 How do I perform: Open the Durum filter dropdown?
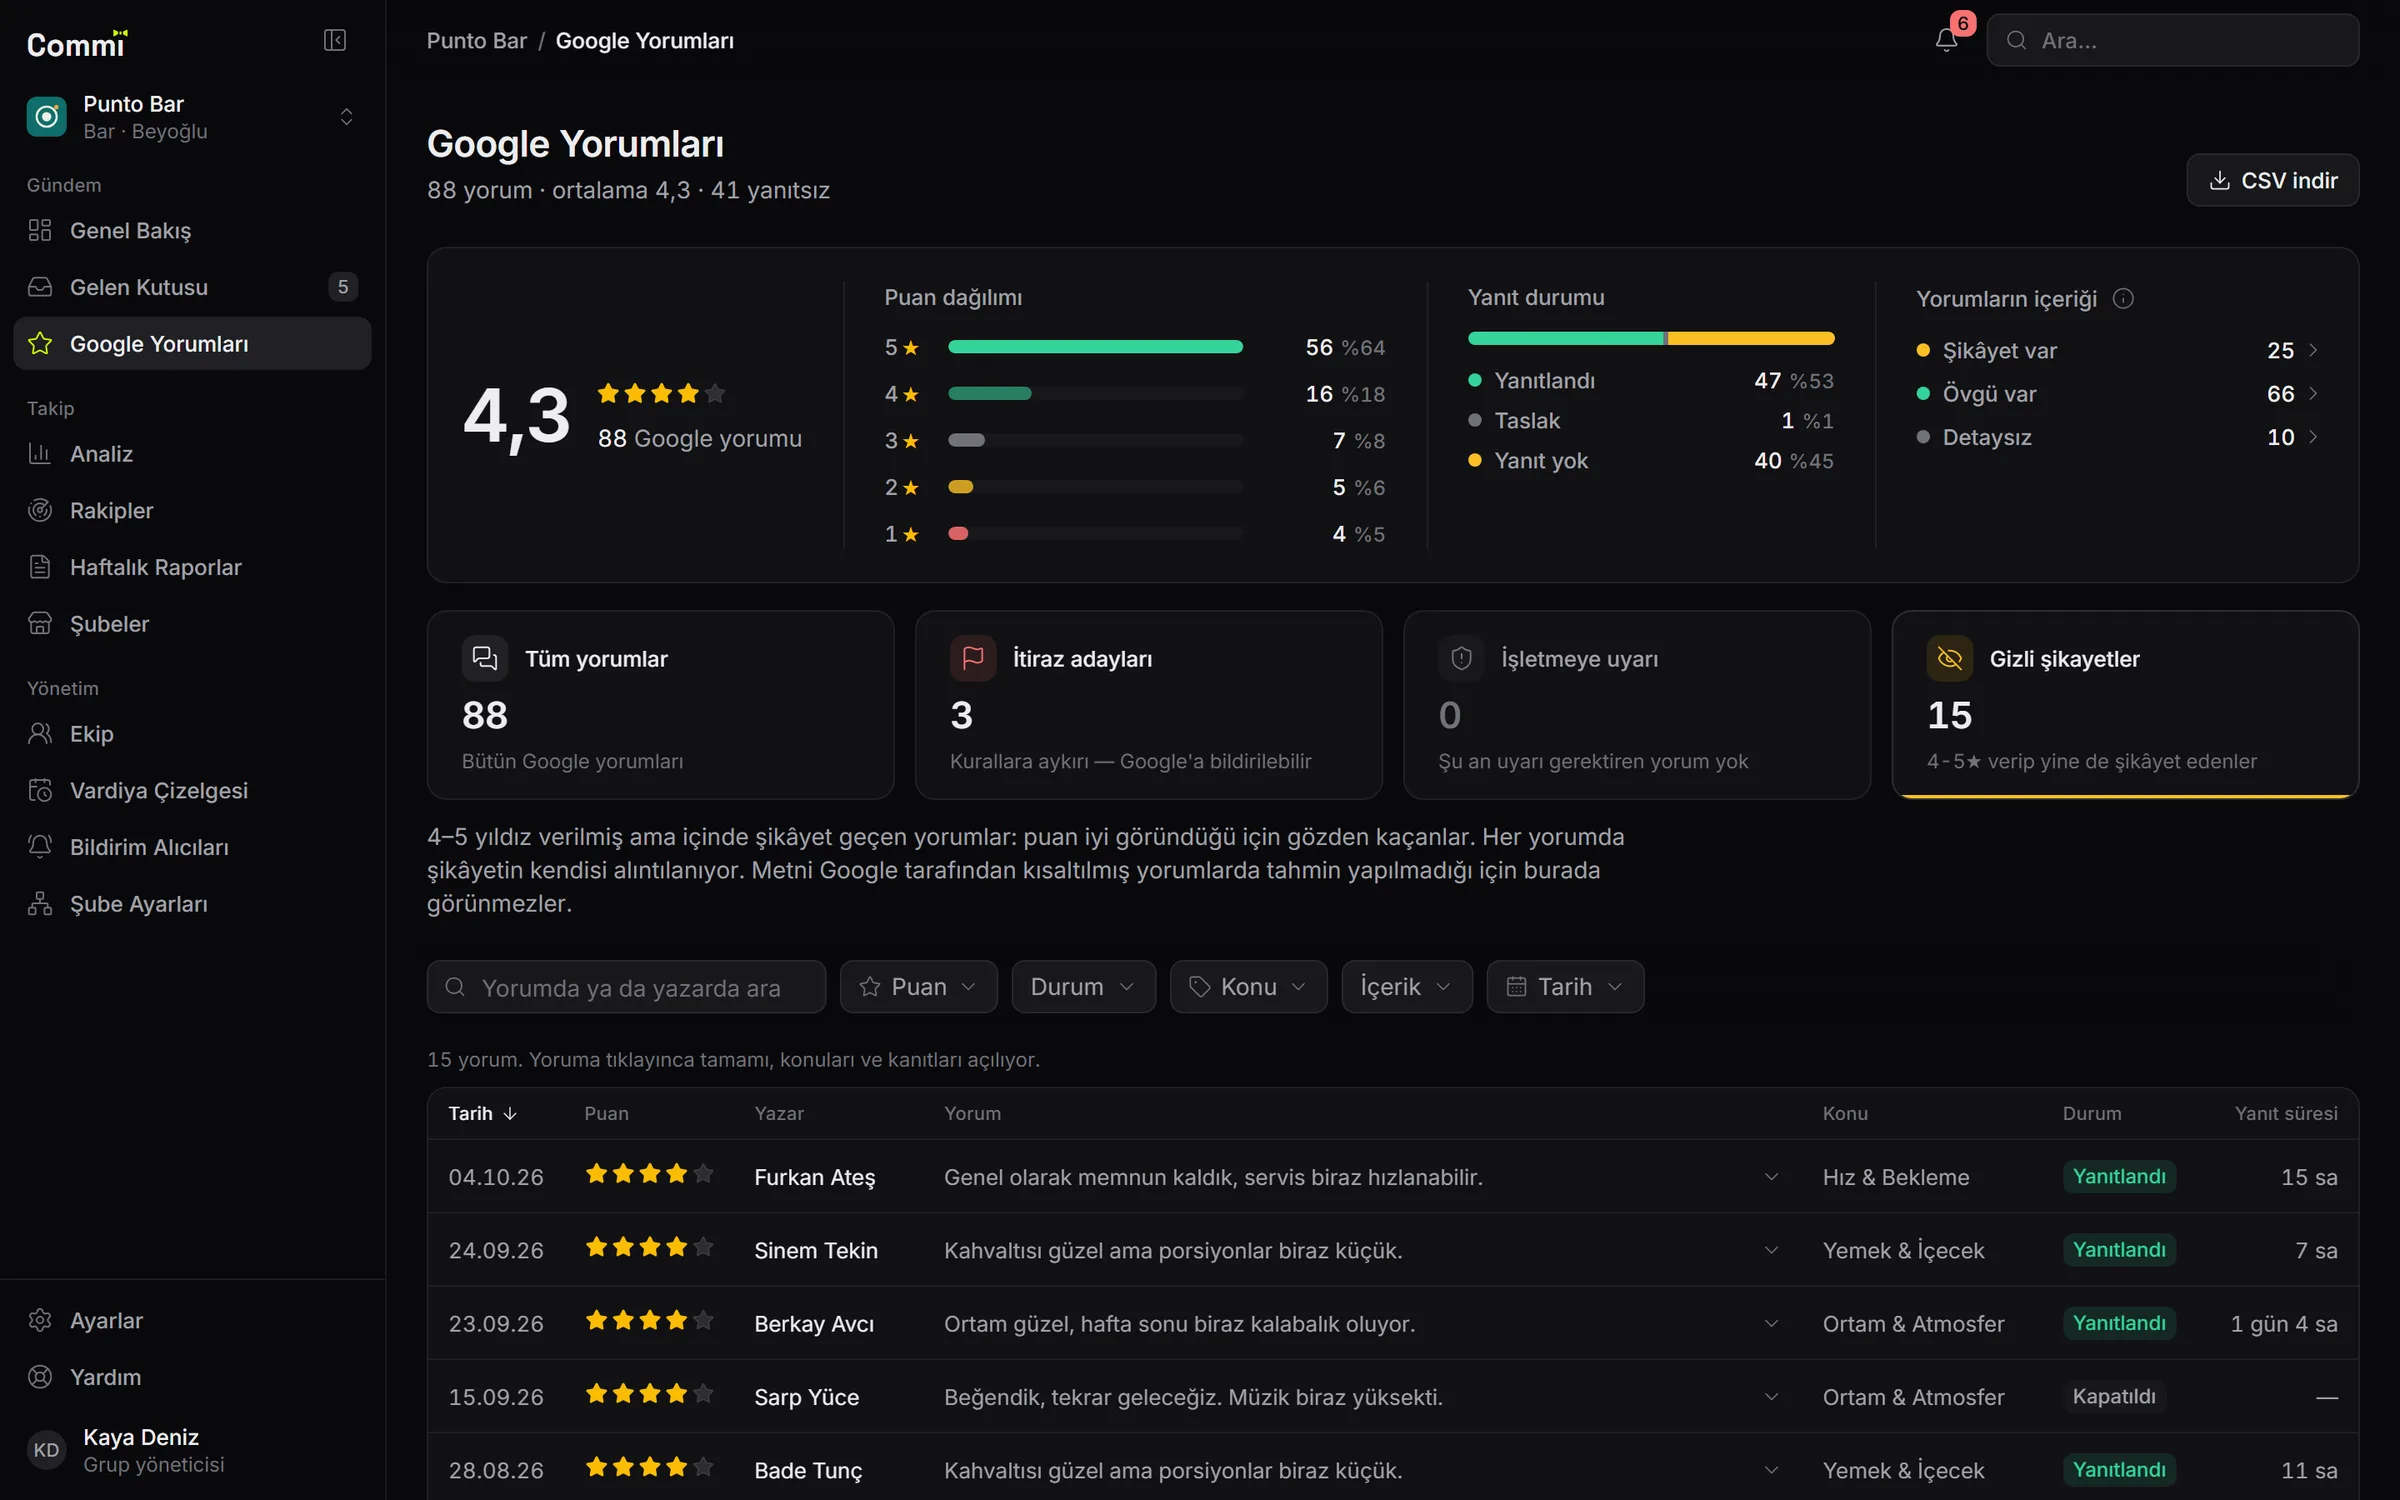pyautogui.click(x=1083, y=987)
